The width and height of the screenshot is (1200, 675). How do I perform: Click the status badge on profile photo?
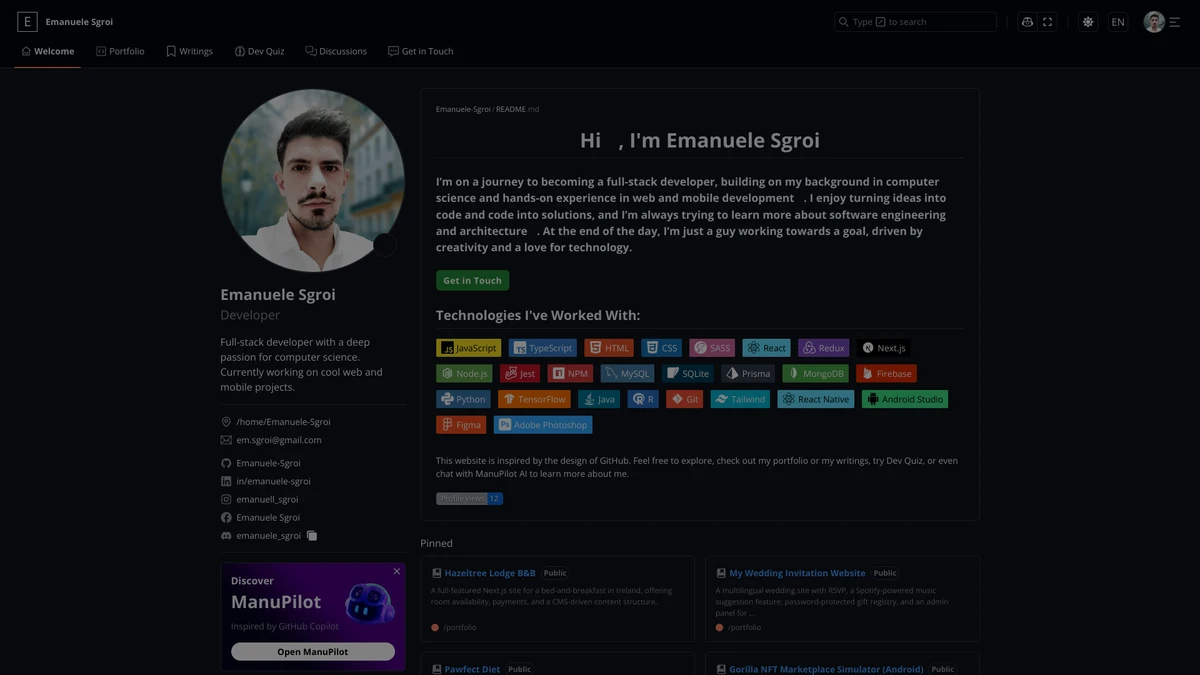point(385,245)
